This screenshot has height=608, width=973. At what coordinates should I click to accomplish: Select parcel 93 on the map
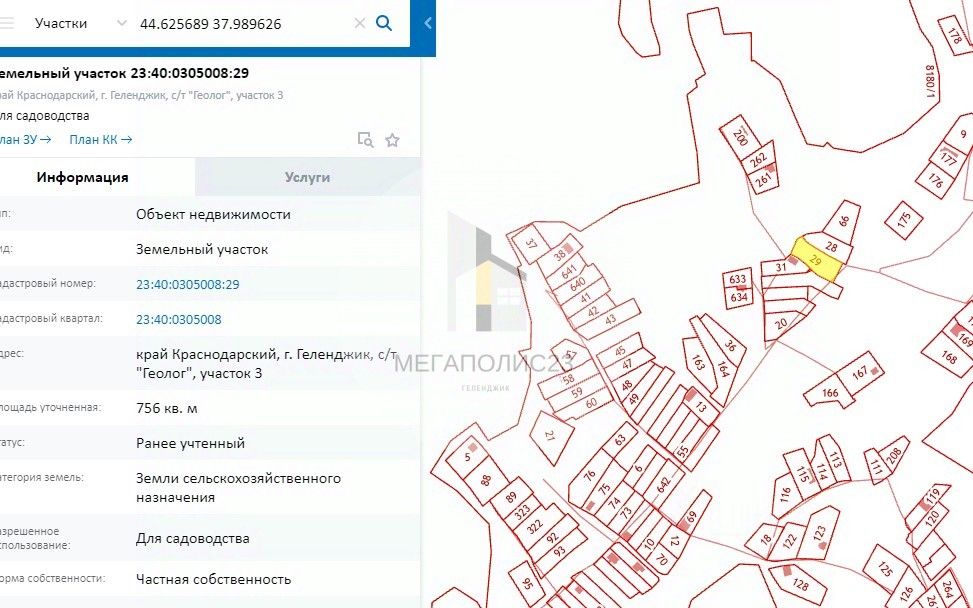pyautogui.click(x=559, y=550)
